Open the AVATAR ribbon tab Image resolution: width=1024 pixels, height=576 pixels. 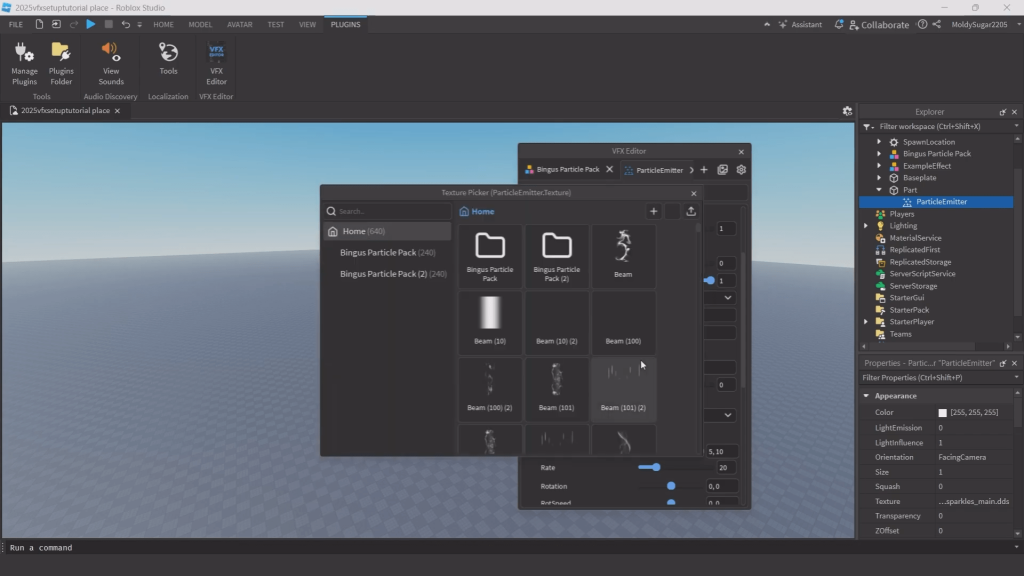tap(240, 24)
